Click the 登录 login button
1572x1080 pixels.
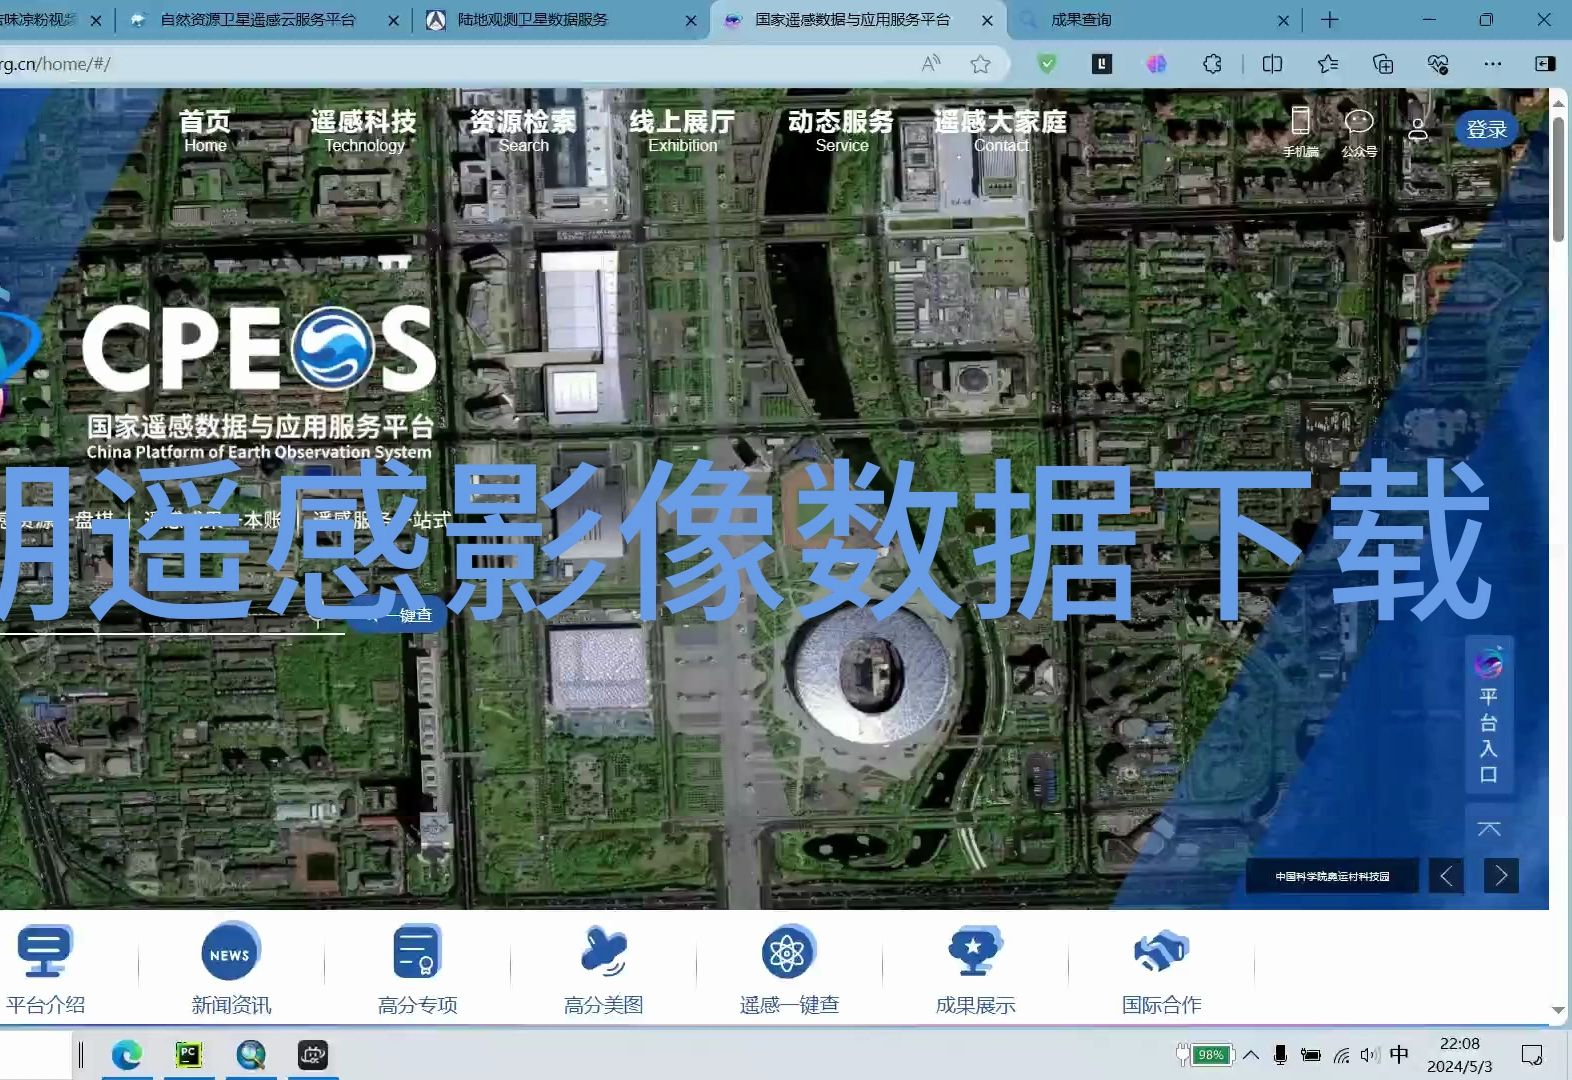click(x=1487, y=129)
